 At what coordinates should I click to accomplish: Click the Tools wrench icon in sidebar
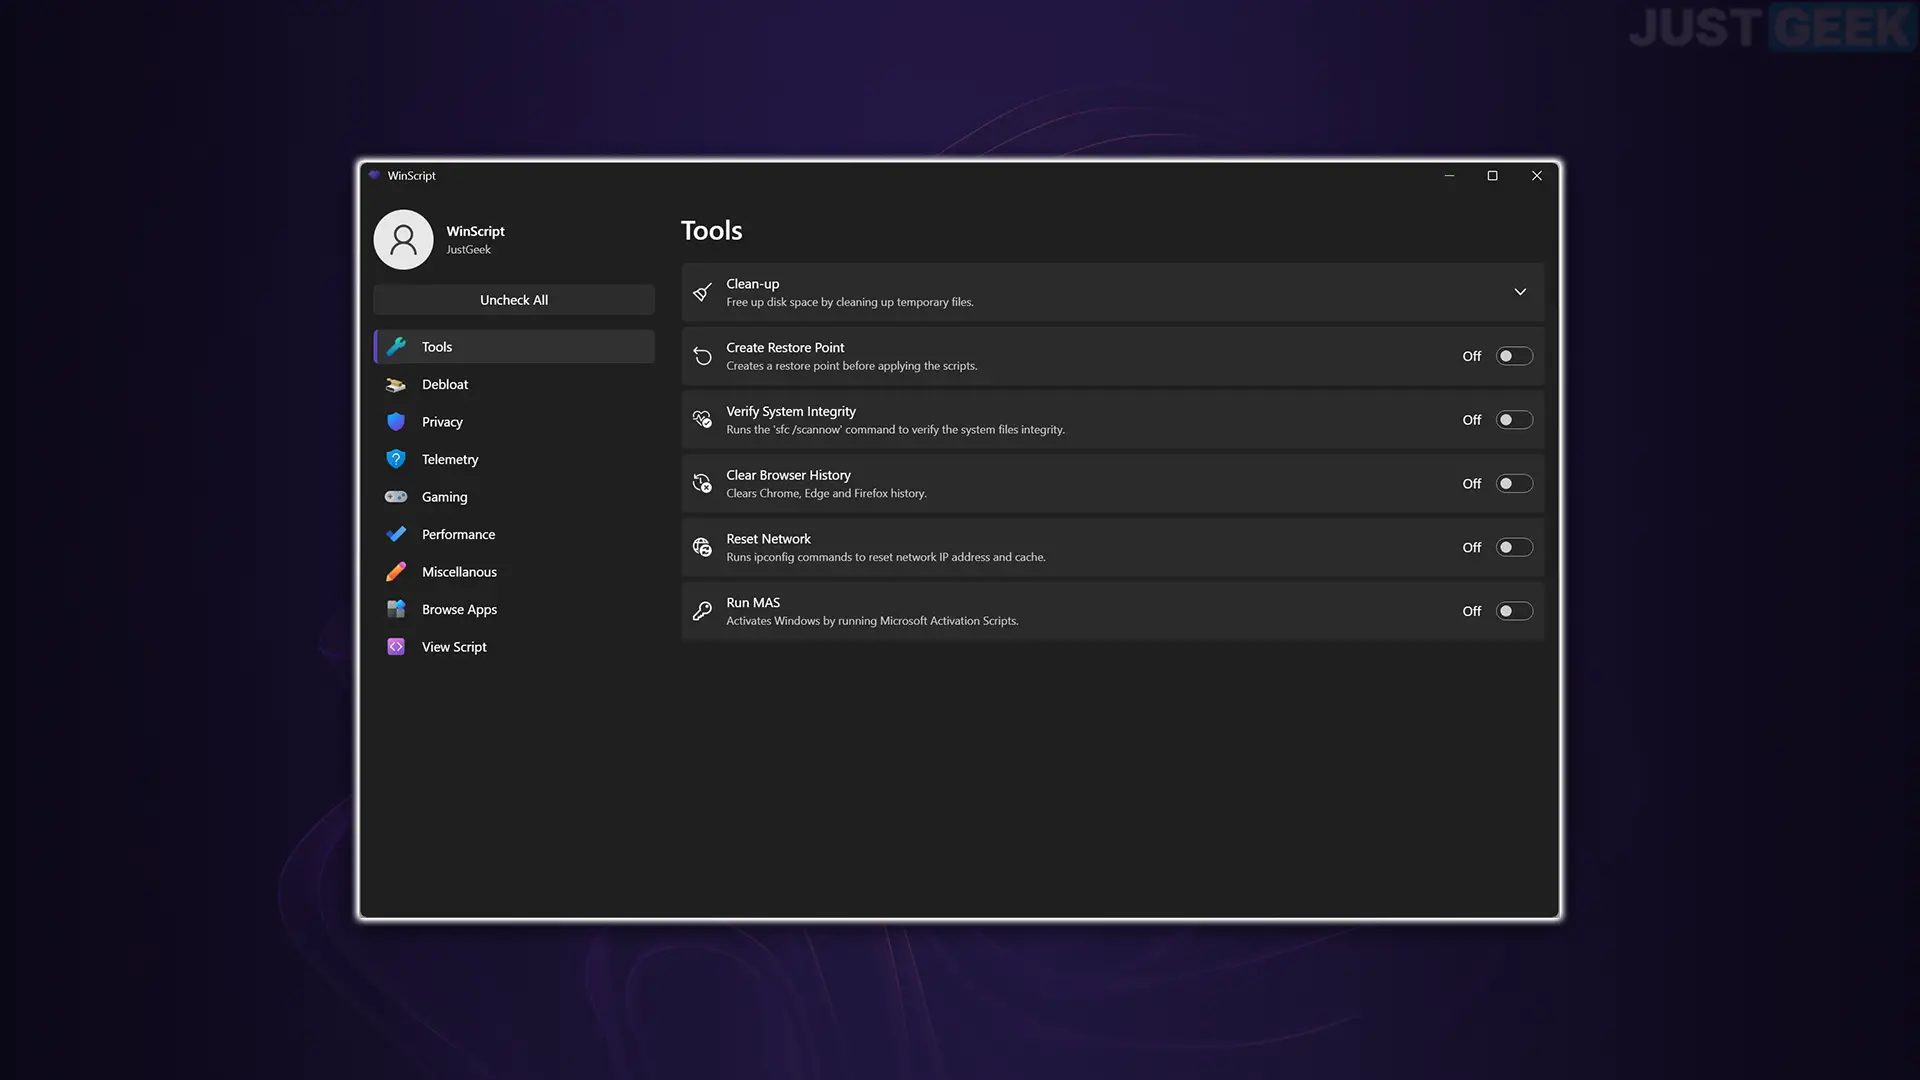pos(396,347)
